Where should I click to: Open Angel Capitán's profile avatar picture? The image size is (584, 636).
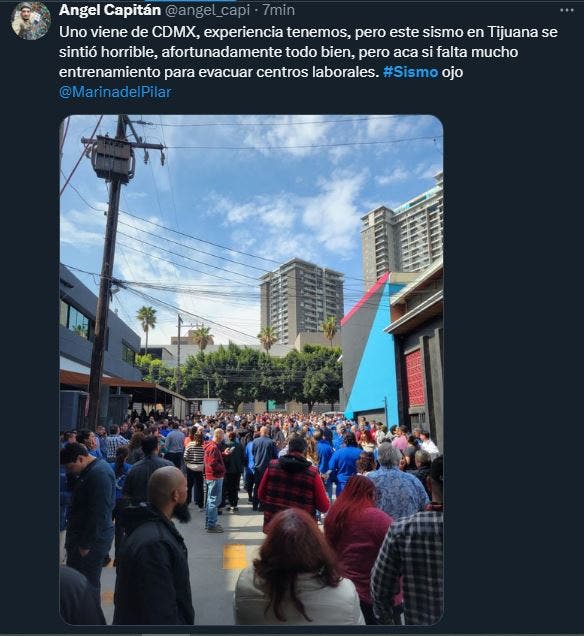(x=30, y=20)
